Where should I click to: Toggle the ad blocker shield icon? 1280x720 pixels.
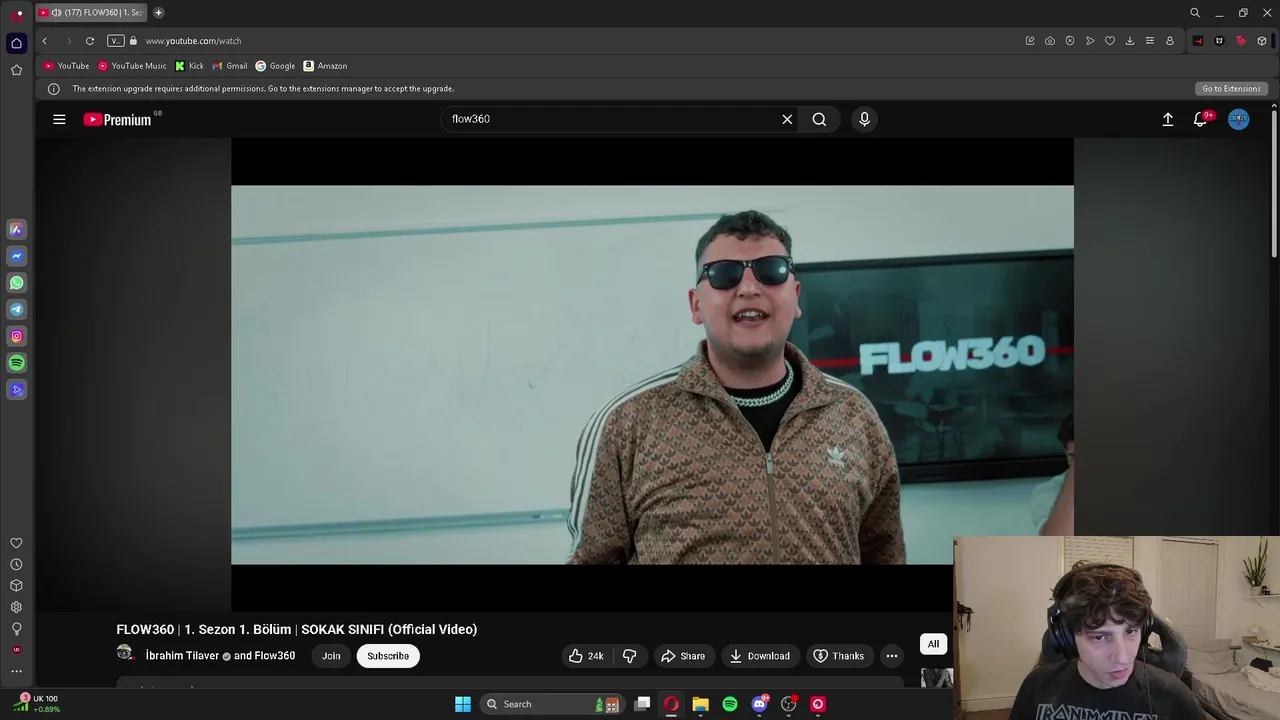[1070, 41]
